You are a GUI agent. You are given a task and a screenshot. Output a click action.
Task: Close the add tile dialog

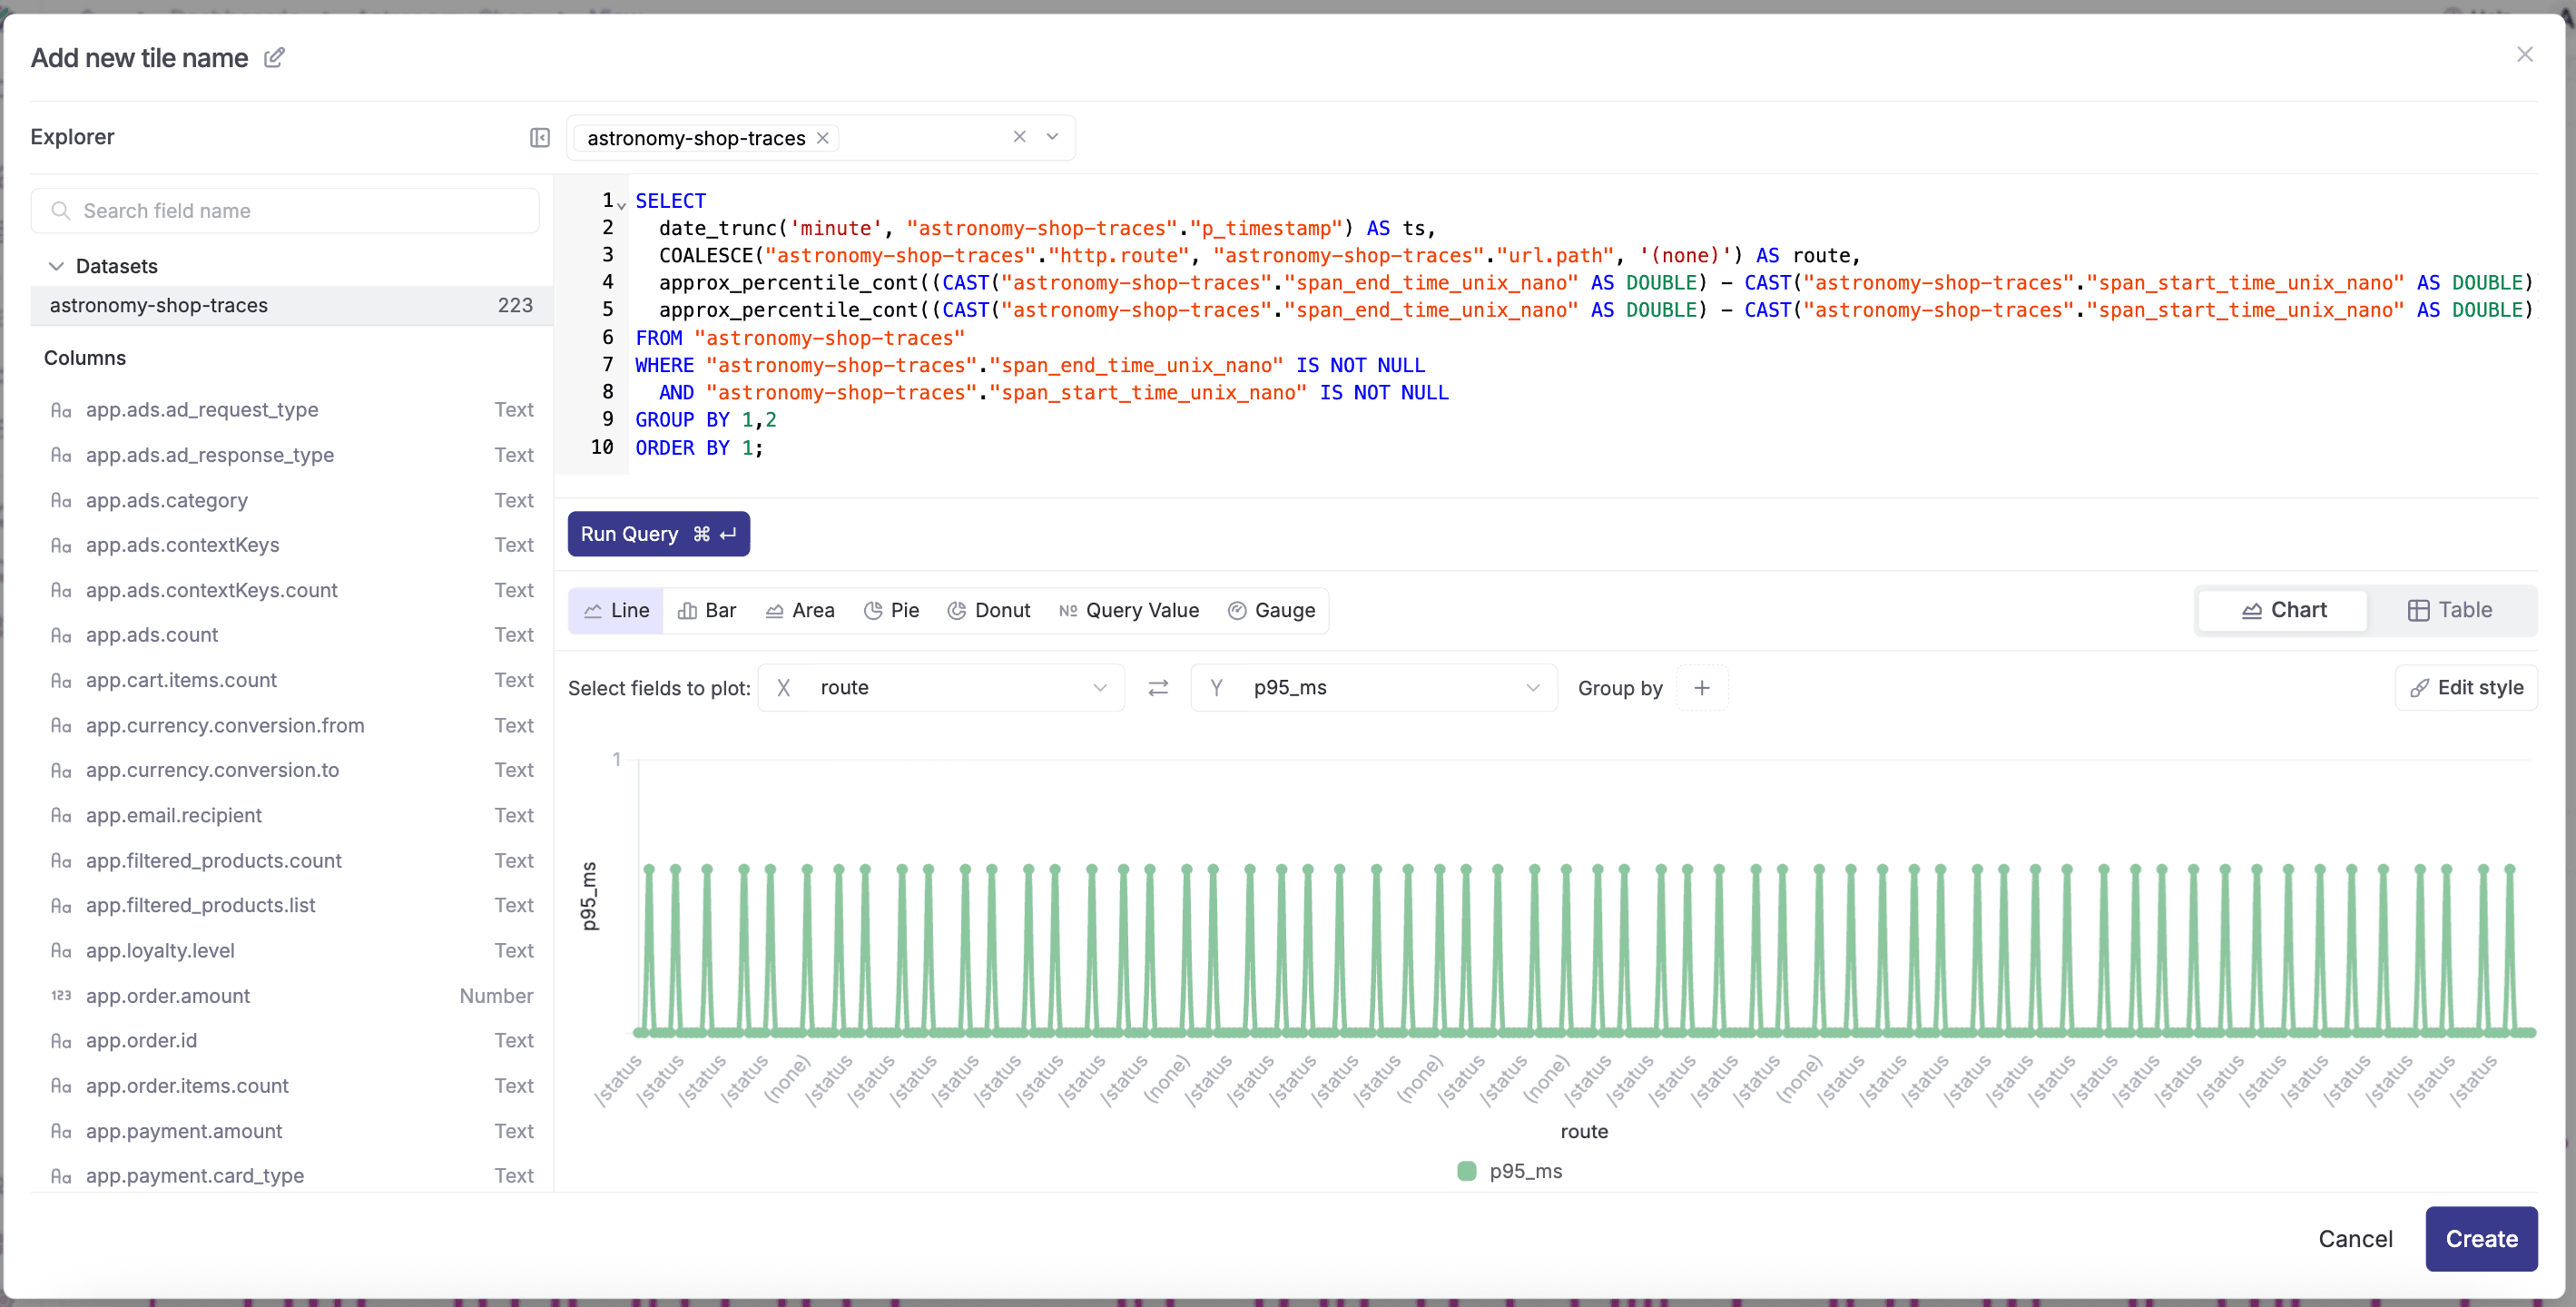[2524, 55]
